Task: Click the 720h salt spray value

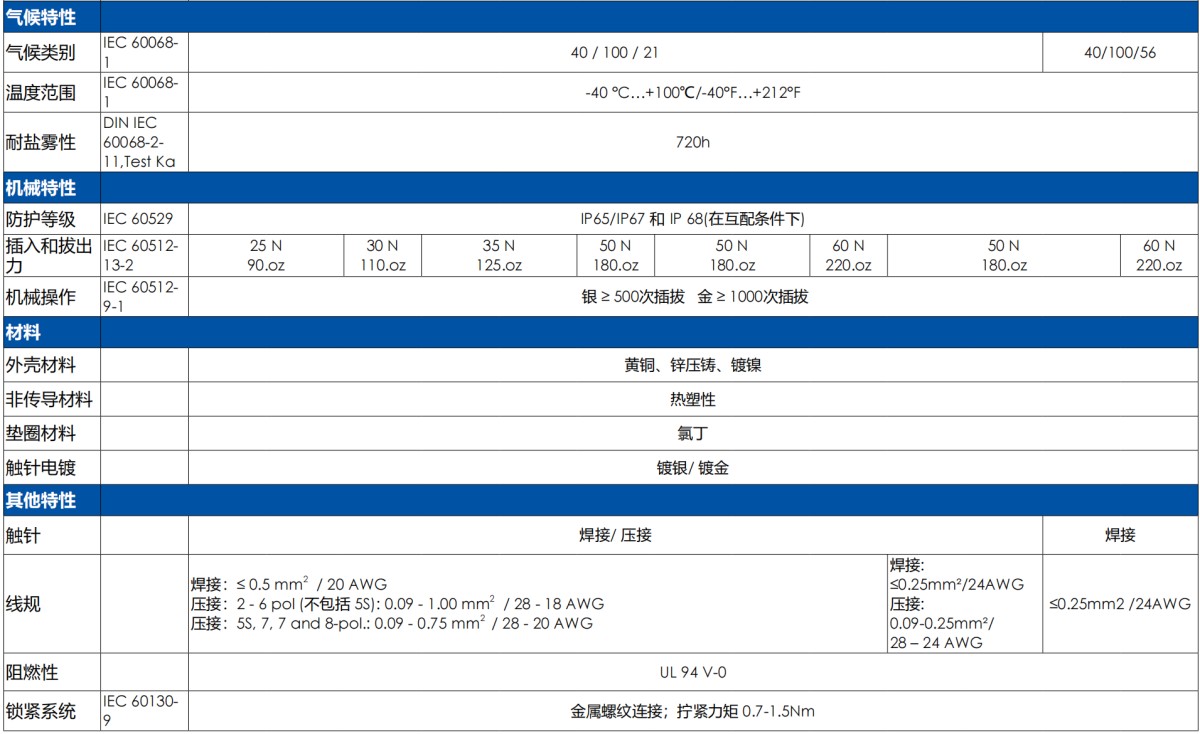Action: point(690,141)
